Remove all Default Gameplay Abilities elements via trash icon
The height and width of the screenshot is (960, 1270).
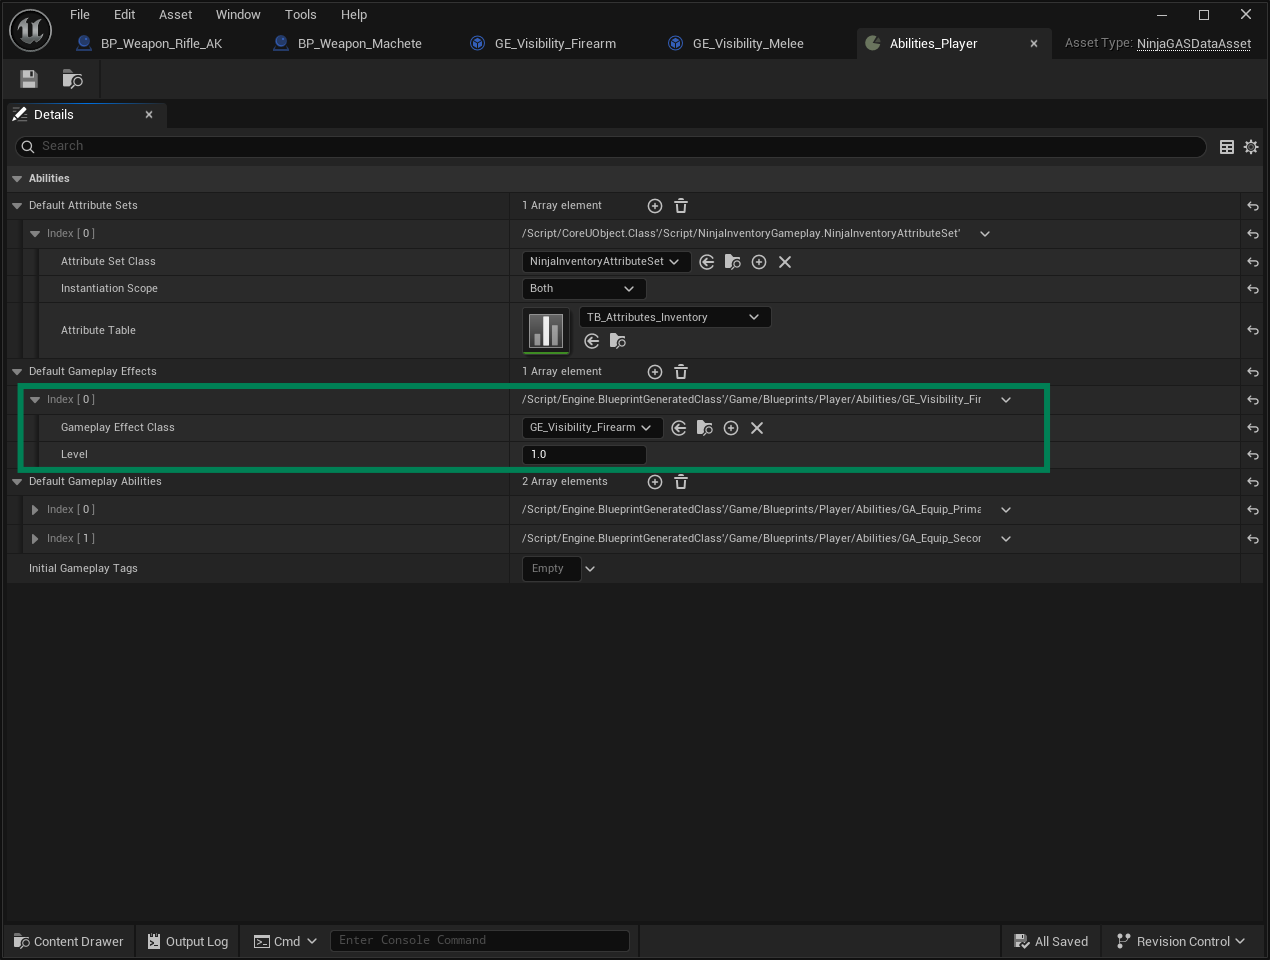point(681,482)
